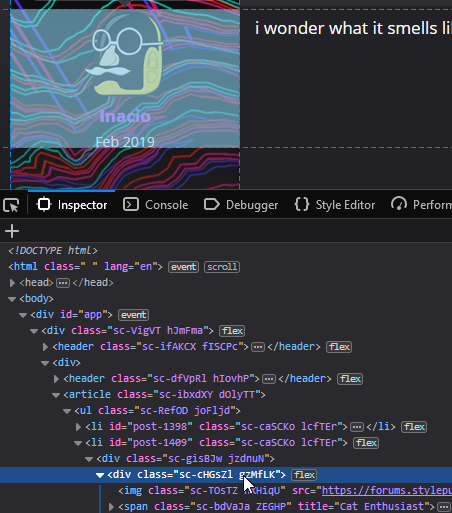Image resolution: width=452 pixels, height=513 pixels.
Task: Click the Style Editor braces icon
Action: click(302, 204)
